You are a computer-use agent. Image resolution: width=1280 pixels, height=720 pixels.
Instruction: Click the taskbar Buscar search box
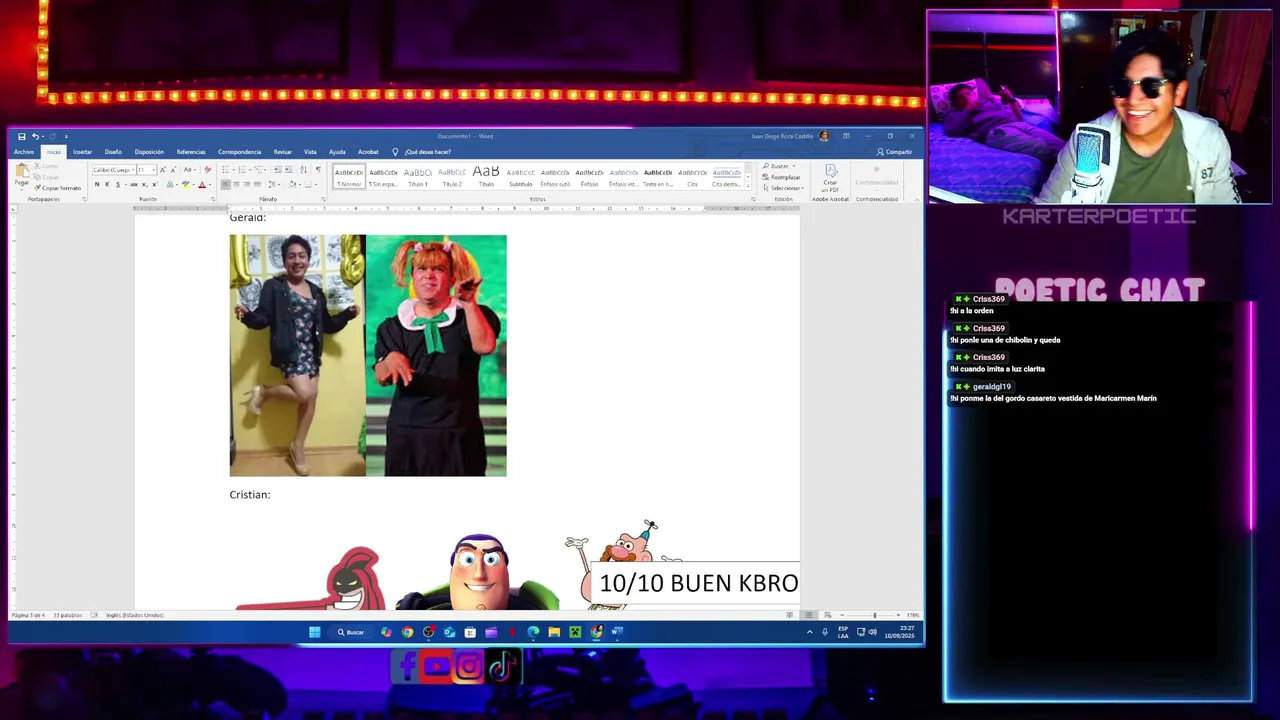pos(351,632)
